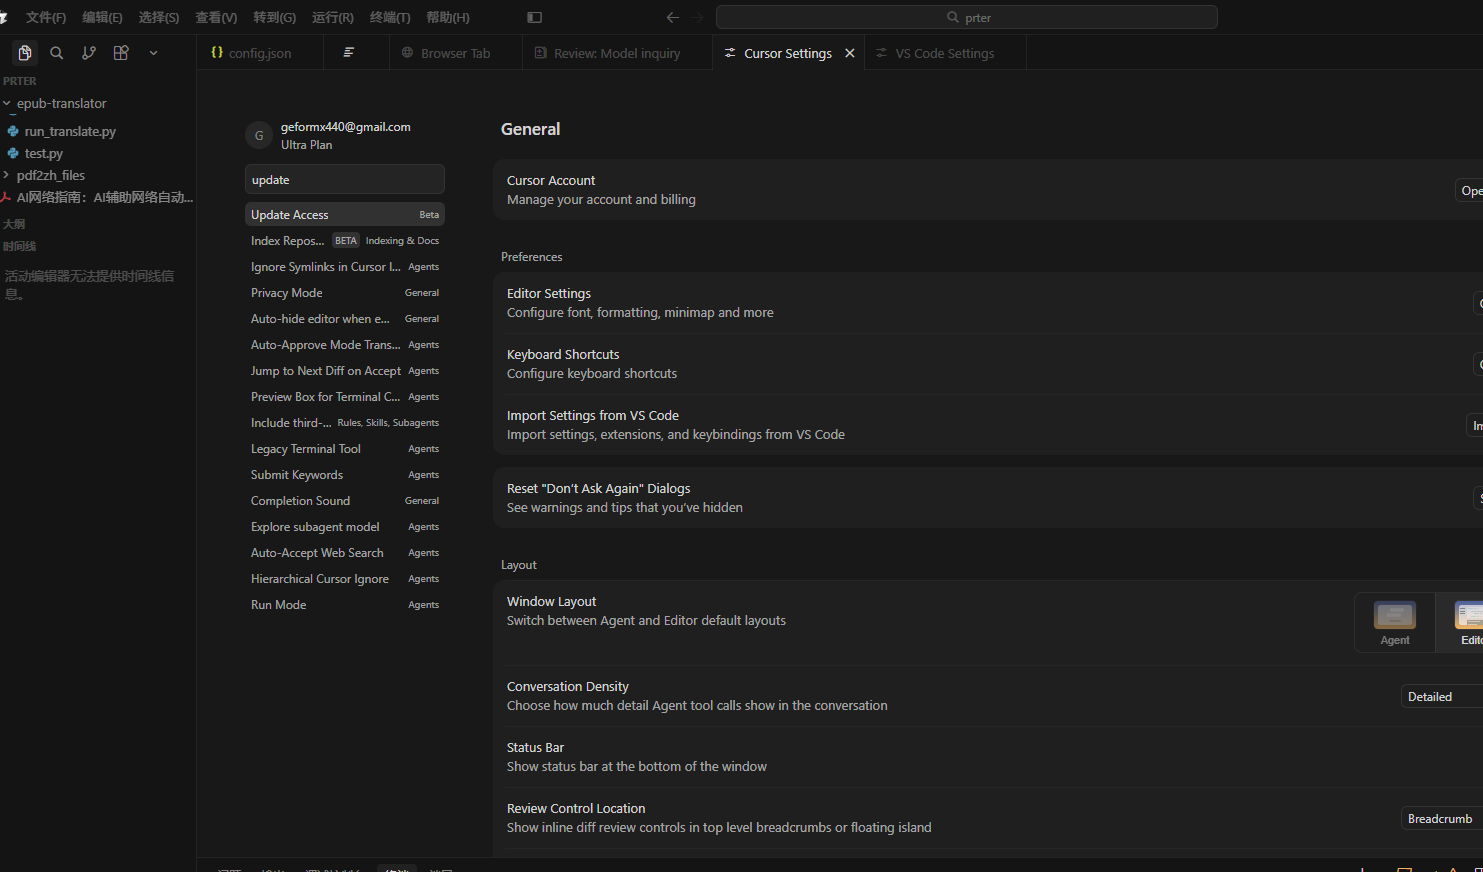
Task: Switch to the Review: Model inquiry tab
Action: [x=617, y=53]
